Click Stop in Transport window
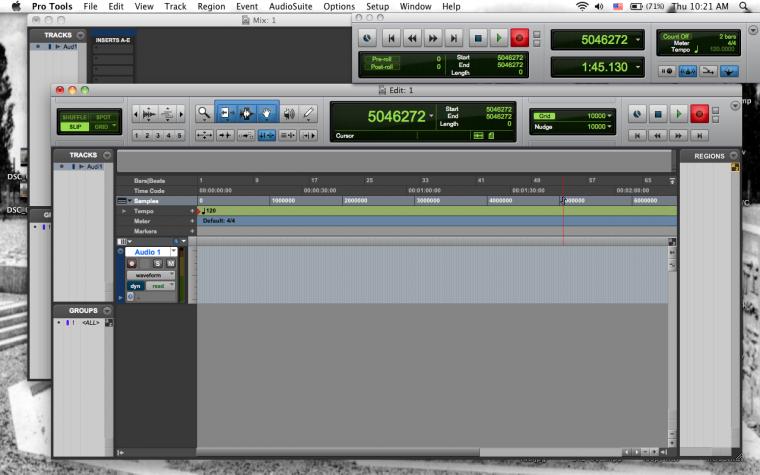The height and width of the screenshot is (475, 760). [x=478, y=38]
